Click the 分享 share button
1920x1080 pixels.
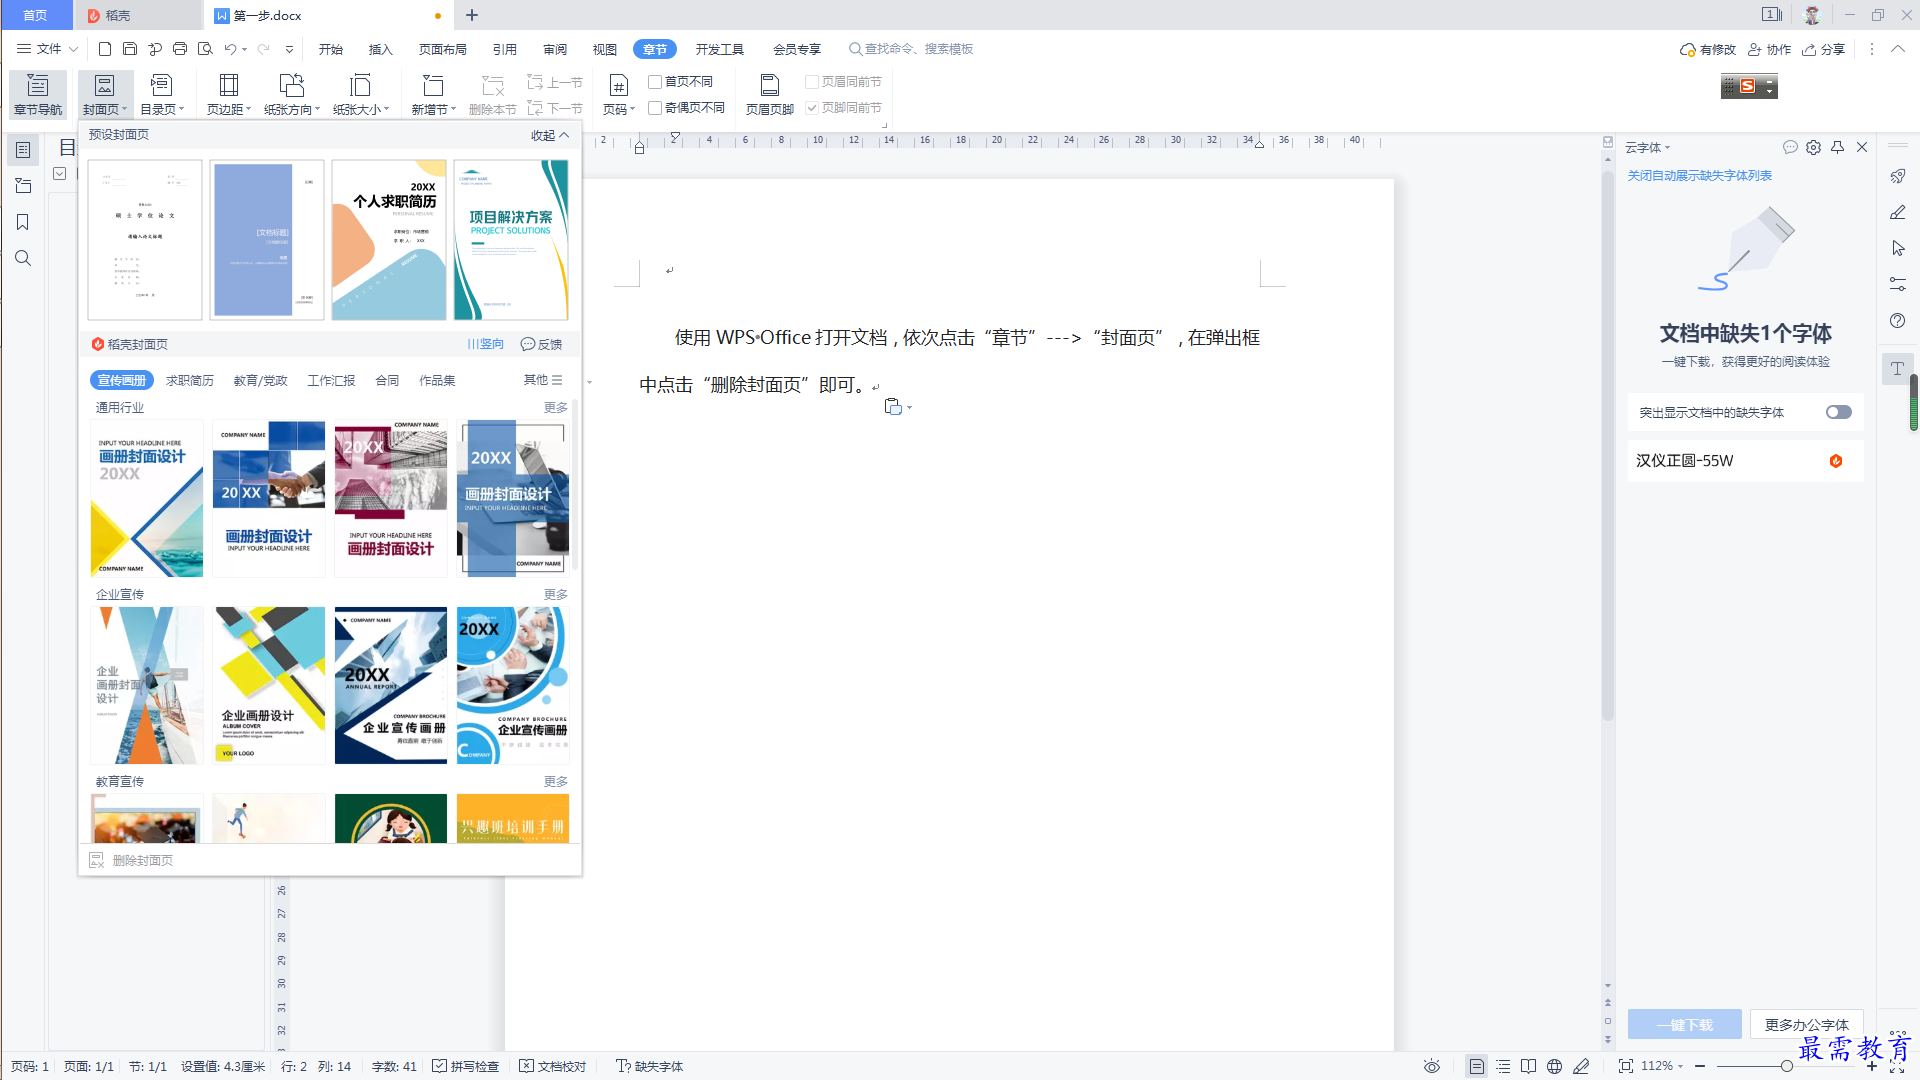1823,49
